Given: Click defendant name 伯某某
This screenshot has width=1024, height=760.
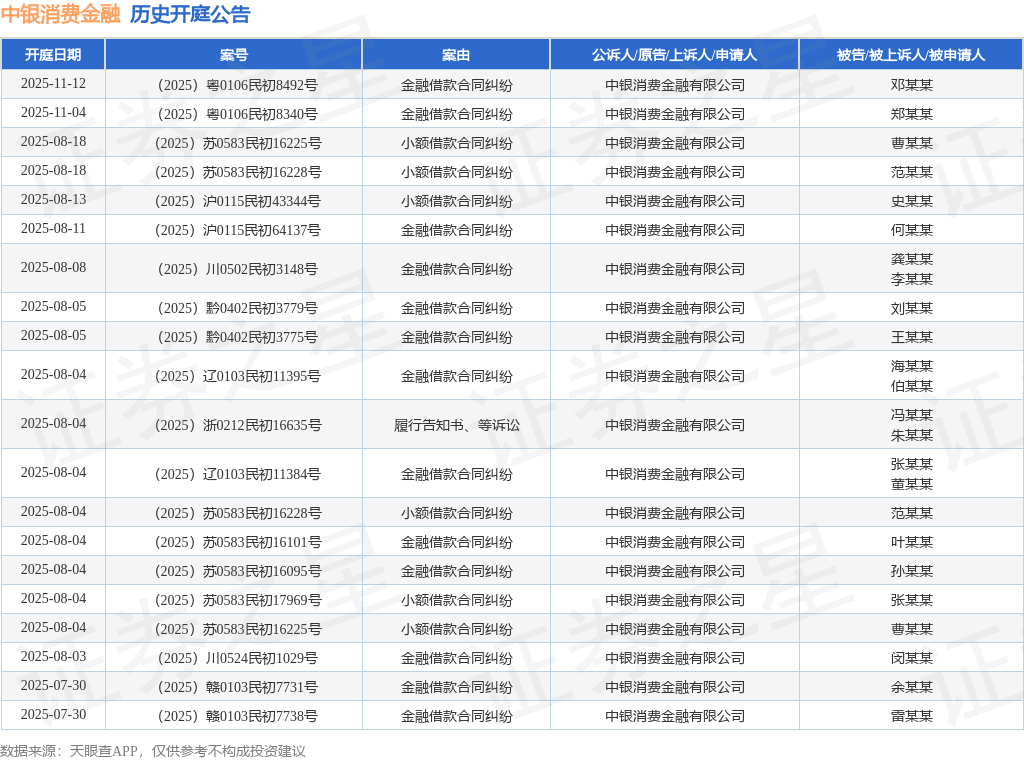Looking at the screenshot, I should tap(912, 387).
